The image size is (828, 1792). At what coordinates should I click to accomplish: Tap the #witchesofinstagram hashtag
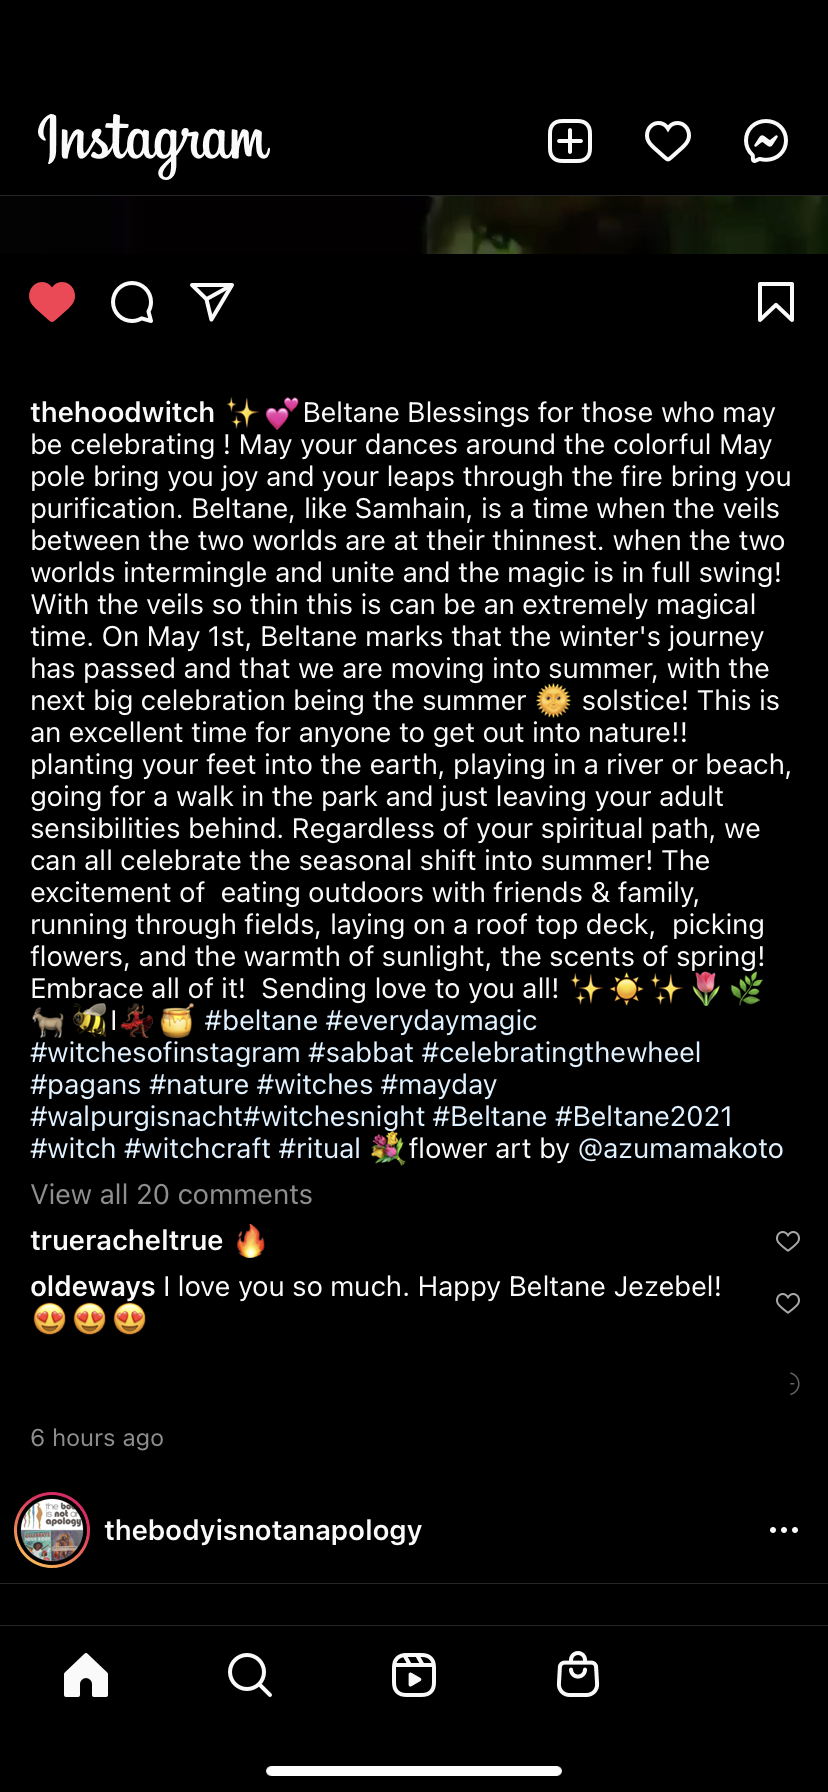click(x=165, y=1052)
